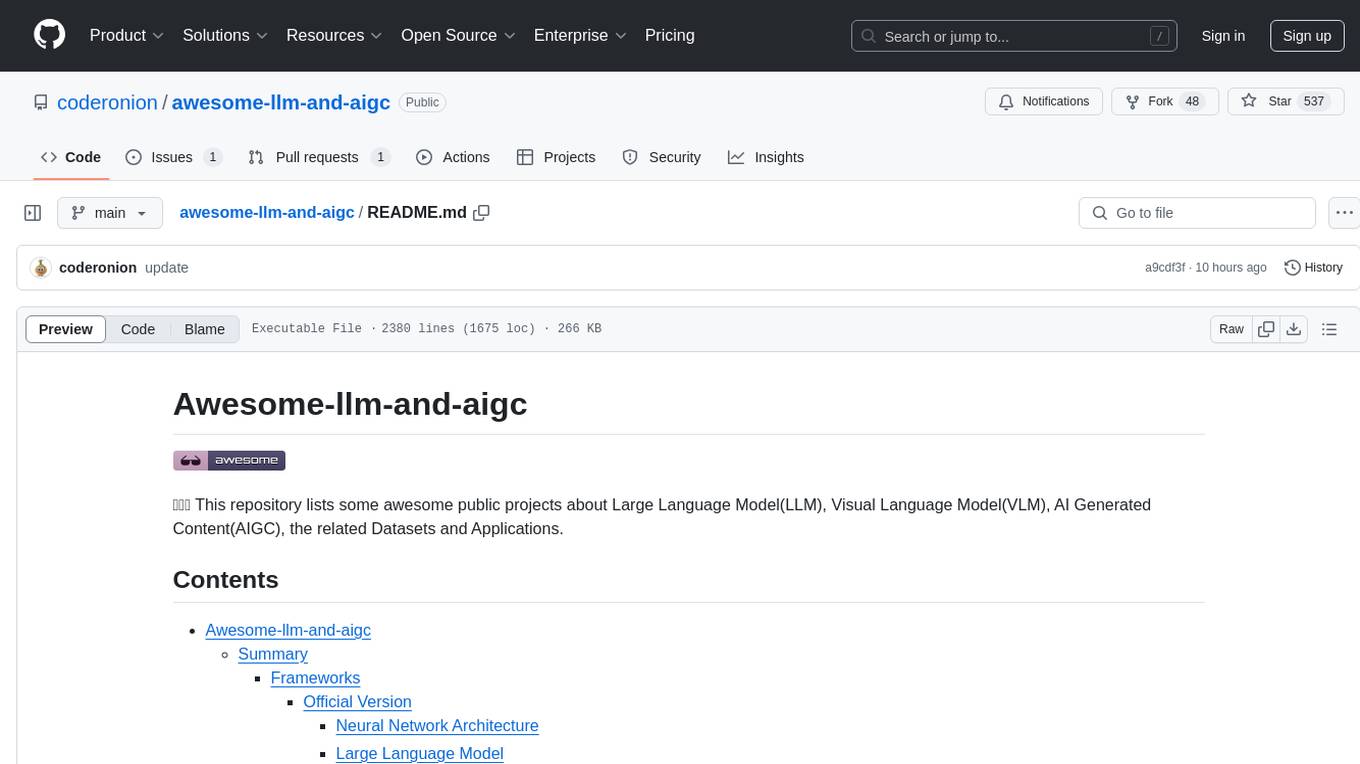Open the main branch selector dropdown
1360x764 pixels.
click(x=110, y=213)
